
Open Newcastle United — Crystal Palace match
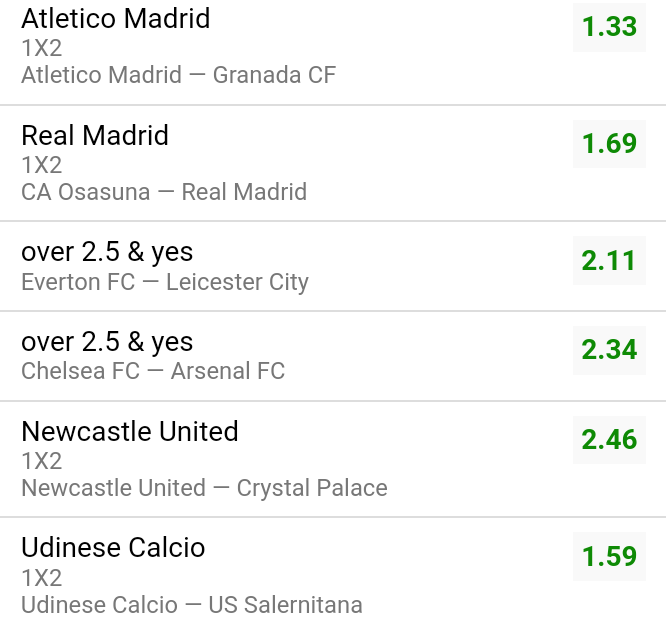(204, 488)
